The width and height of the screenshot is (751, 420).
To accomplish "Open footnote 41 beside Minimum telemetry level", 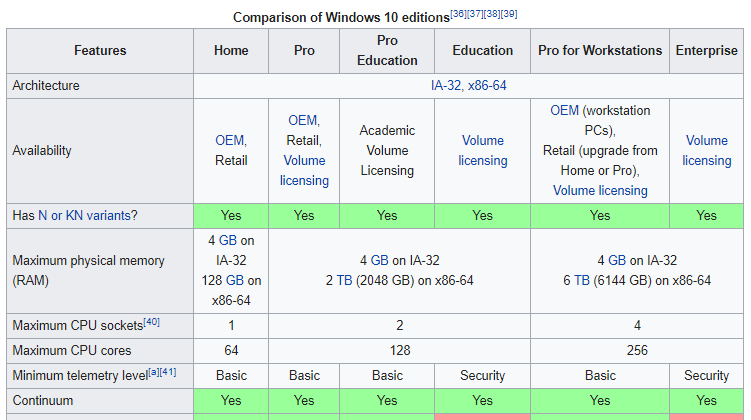I will pos(168,372).
